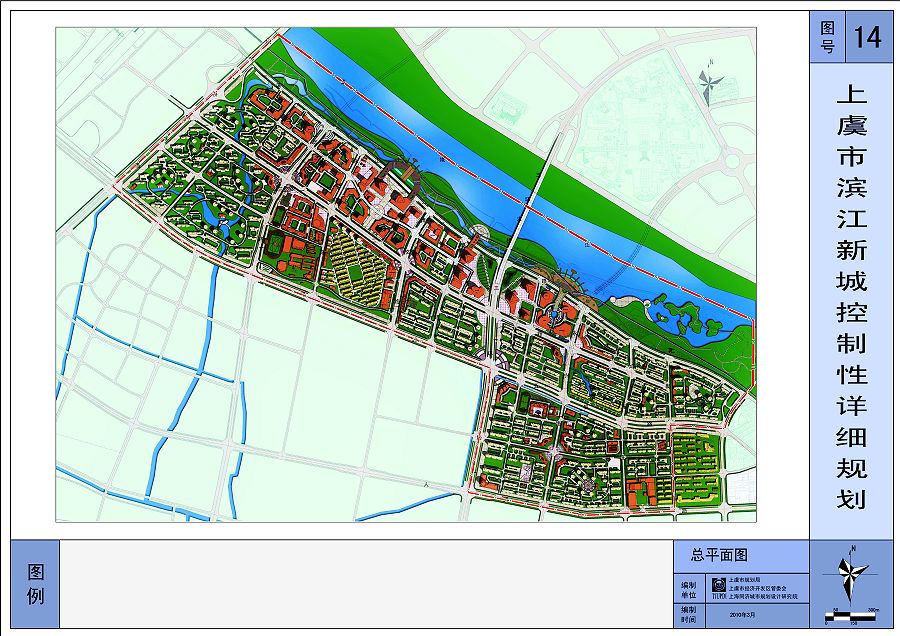This screenshot has height=636, width=900.
Task: Click the large north compass rose in title block
Action: [x=852, y=574]
